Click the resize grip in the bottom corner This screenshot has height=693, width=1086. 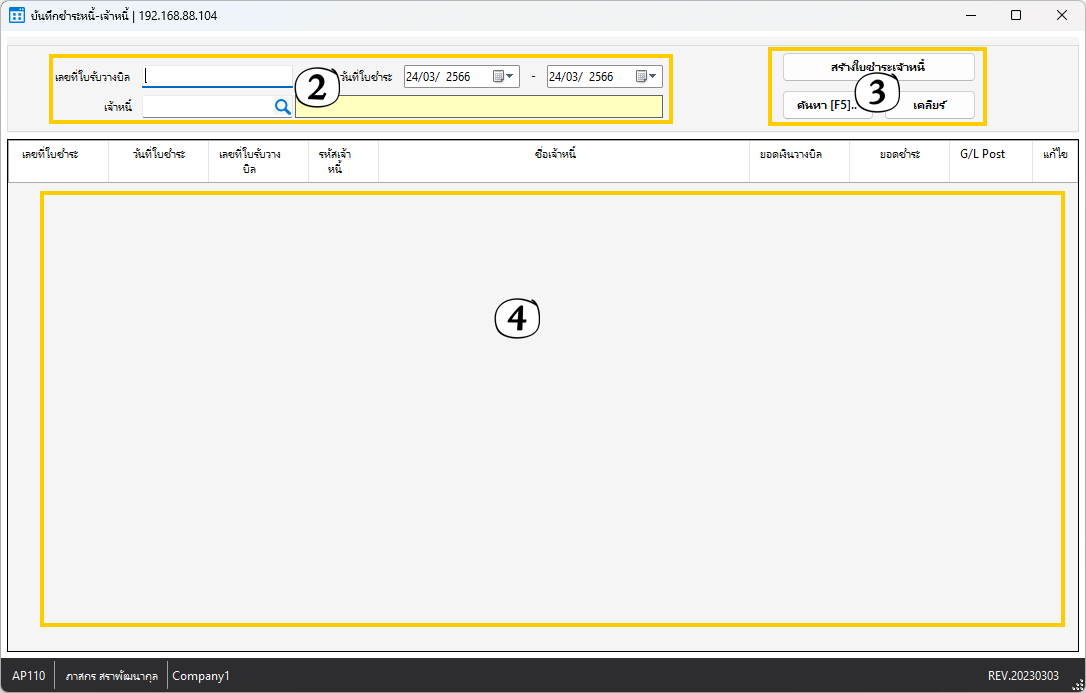(1076, 683)
